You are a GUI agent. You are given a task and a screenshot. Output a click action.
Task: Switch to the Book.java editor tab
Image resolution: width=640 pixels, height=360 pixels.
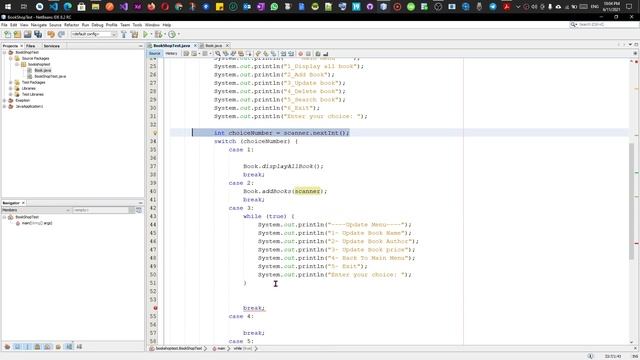pos(213,46)
